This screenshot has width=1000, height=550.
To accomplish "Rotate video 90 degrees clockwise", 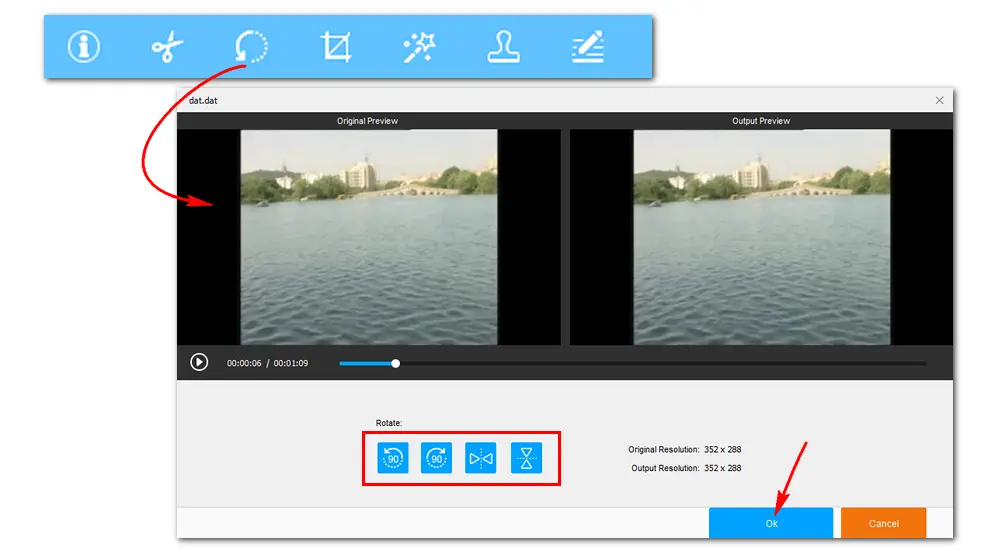I will tap(437, 458).
